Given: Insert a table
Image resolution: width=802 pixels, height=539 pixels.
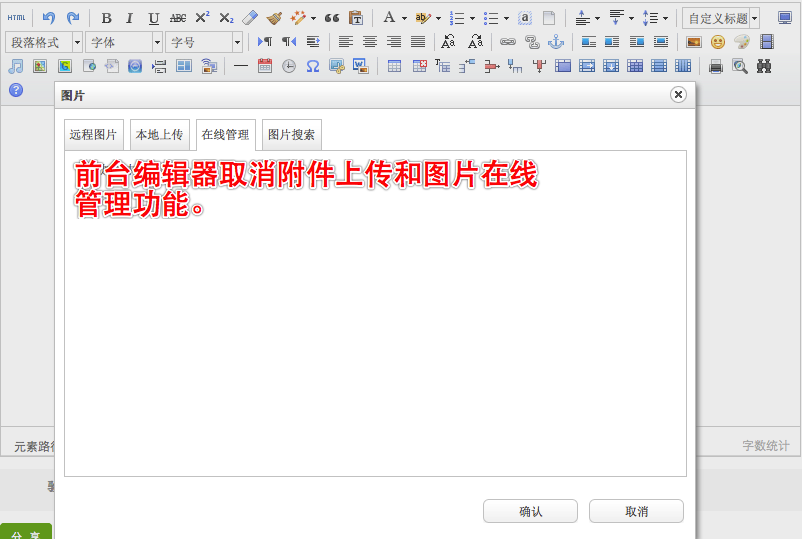Looking at the screenshot, I should [x=394, y=66].
